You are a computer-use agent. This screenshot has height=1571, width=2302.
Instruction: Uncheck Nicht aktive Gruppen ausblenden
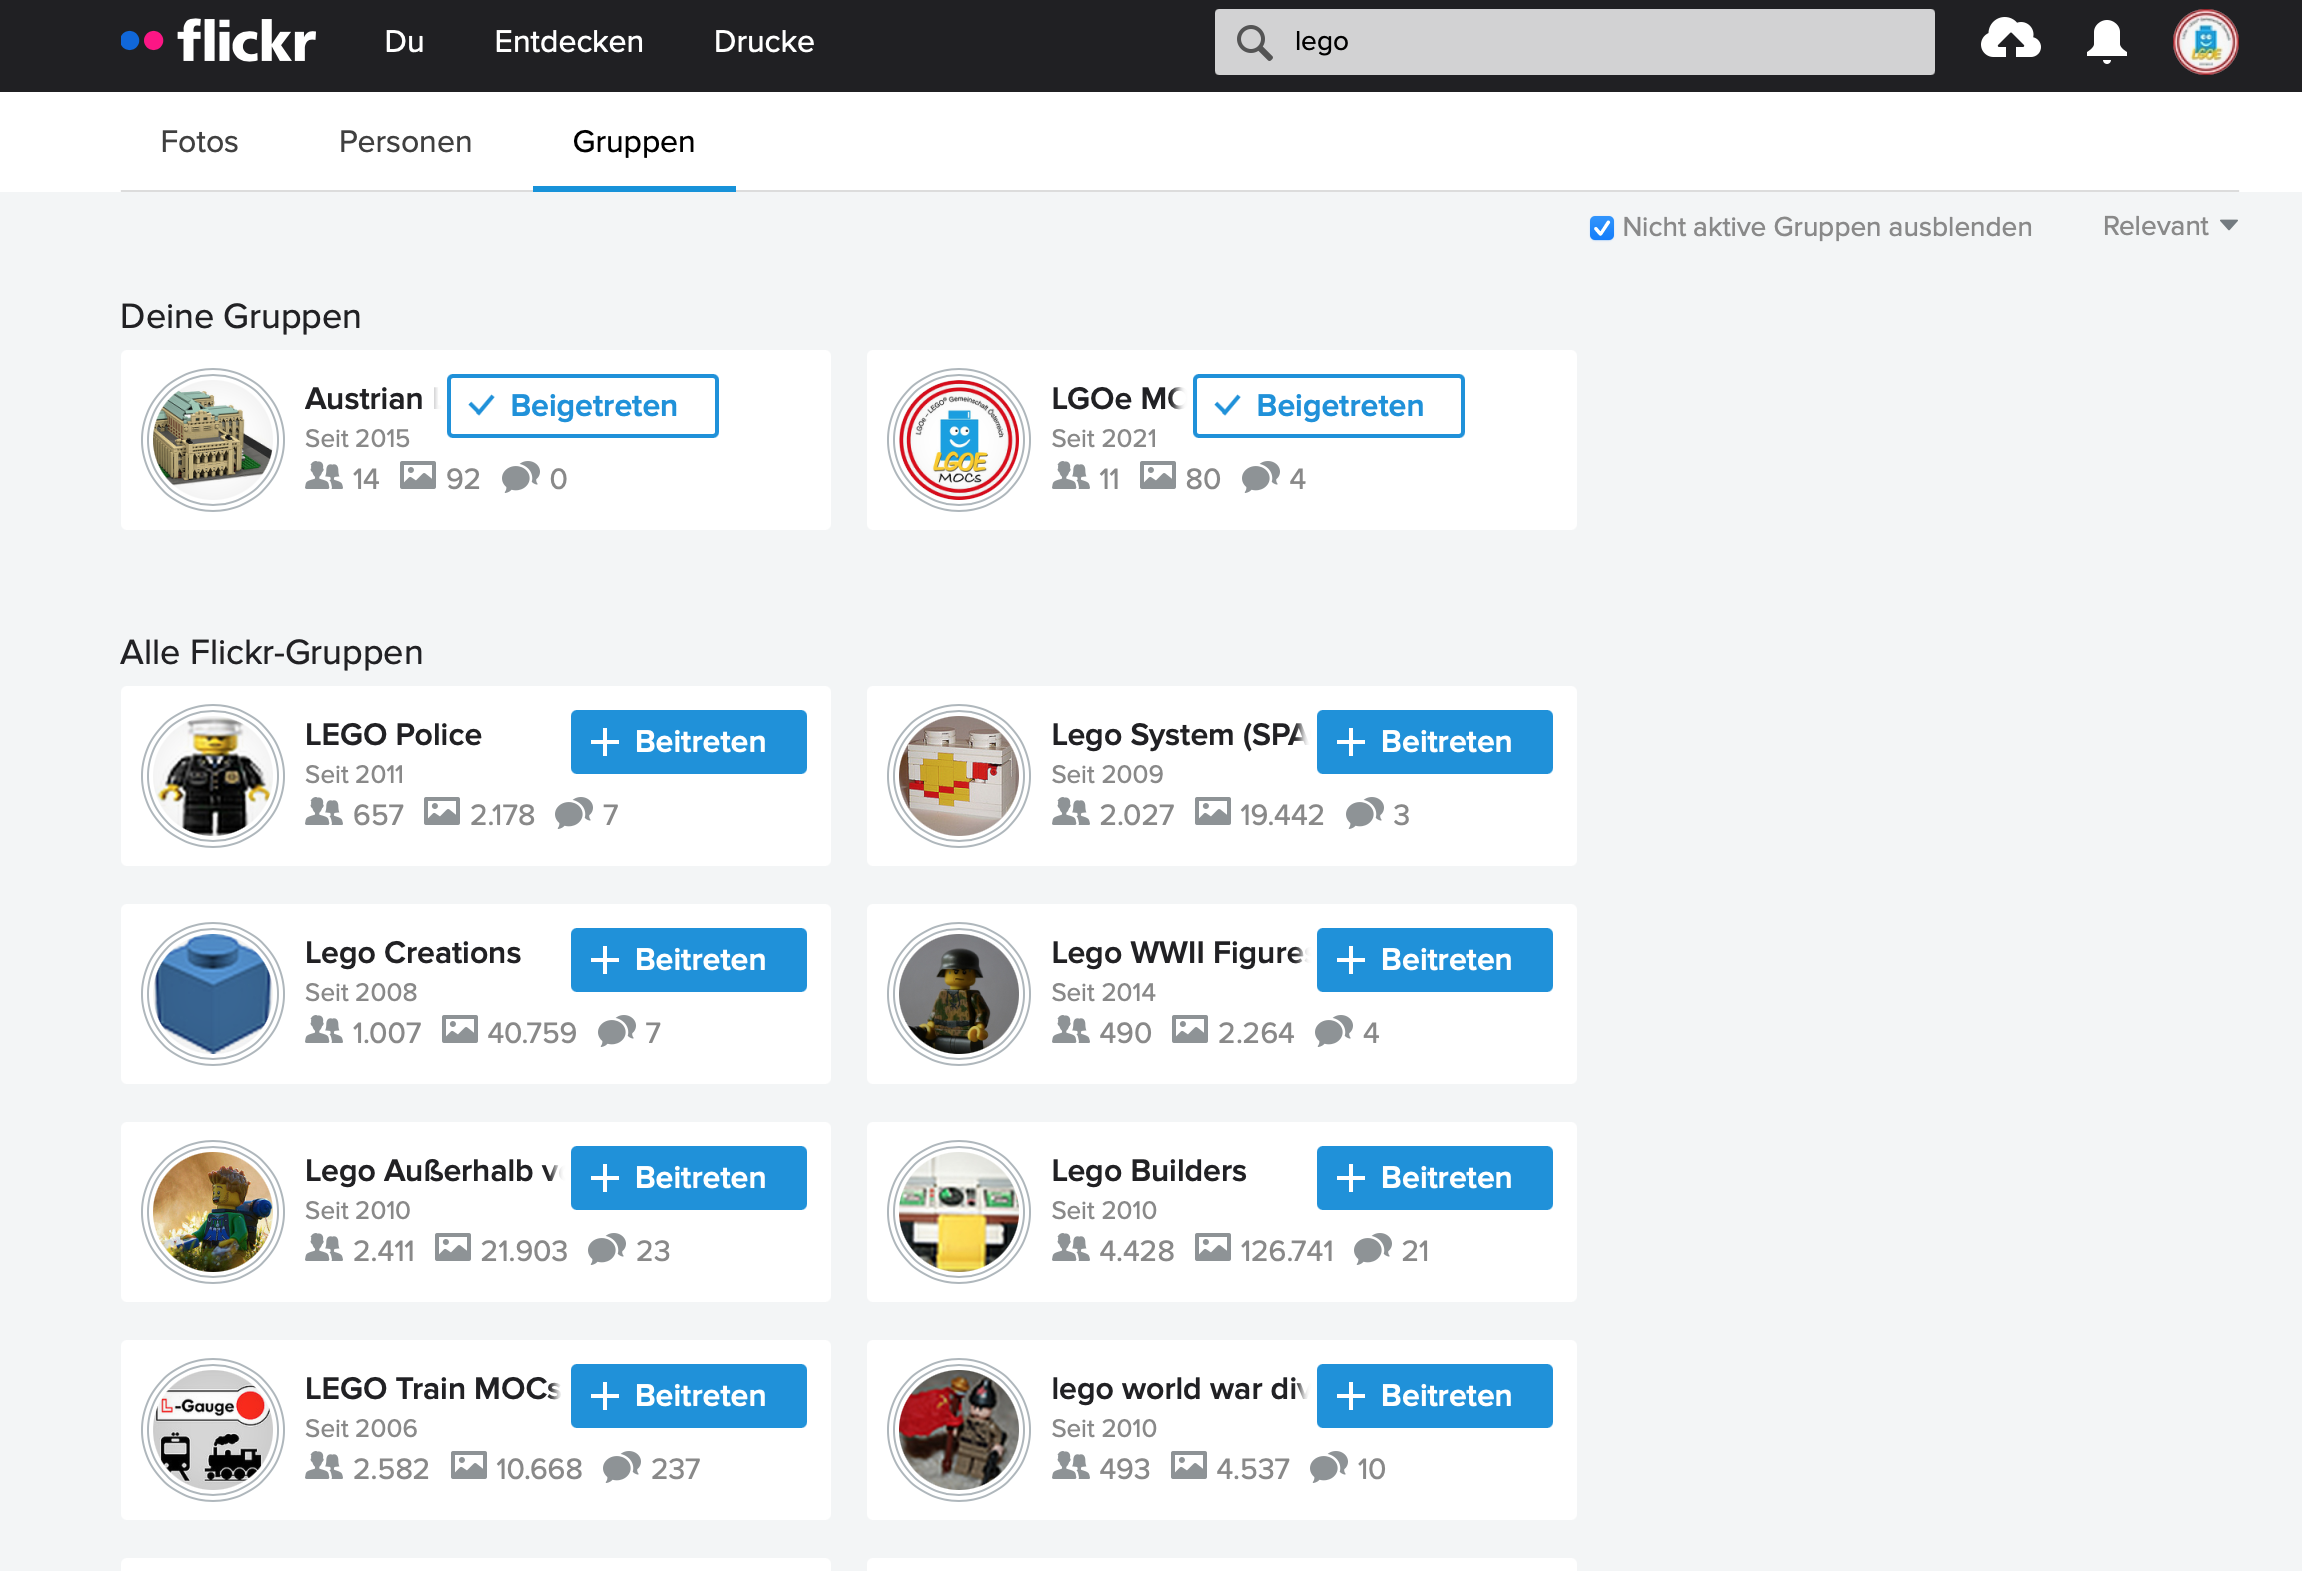1601,228
